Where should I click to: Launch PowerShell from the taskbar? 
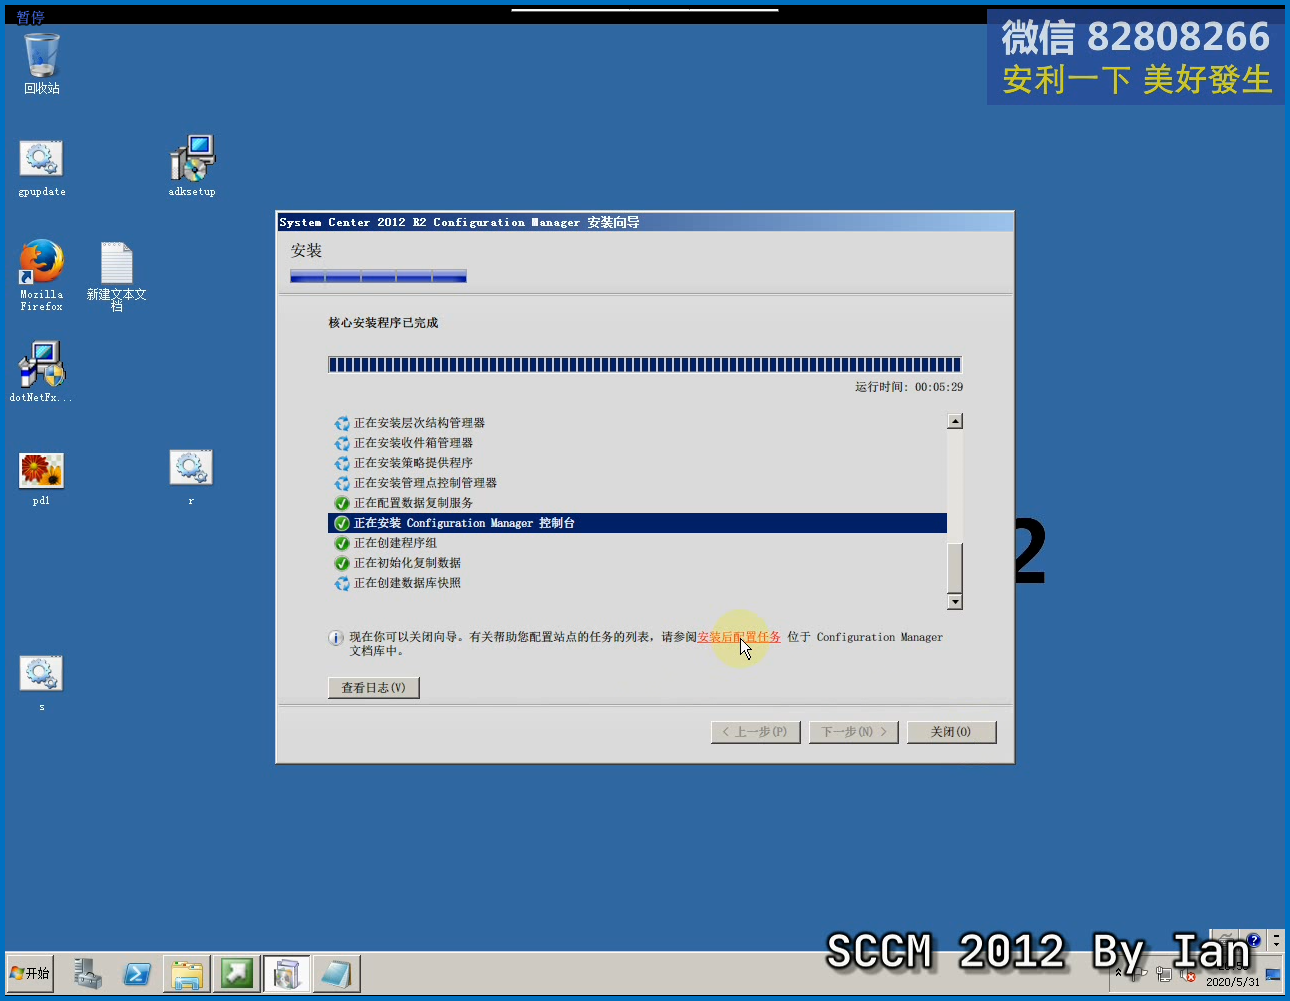pyautogui.click(x=138, y=973)
